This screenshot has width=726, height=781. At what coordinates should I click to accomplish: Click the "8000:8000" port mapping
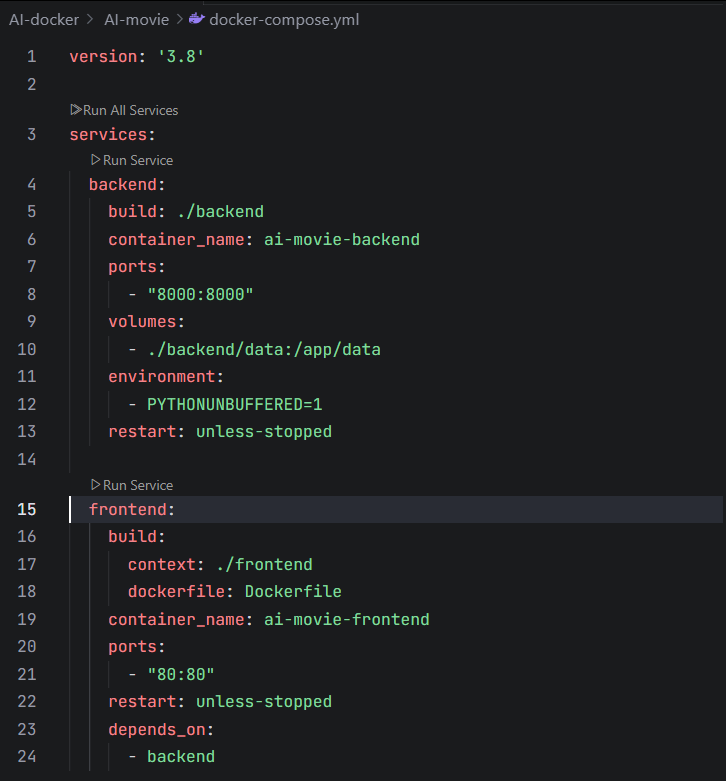200,294
